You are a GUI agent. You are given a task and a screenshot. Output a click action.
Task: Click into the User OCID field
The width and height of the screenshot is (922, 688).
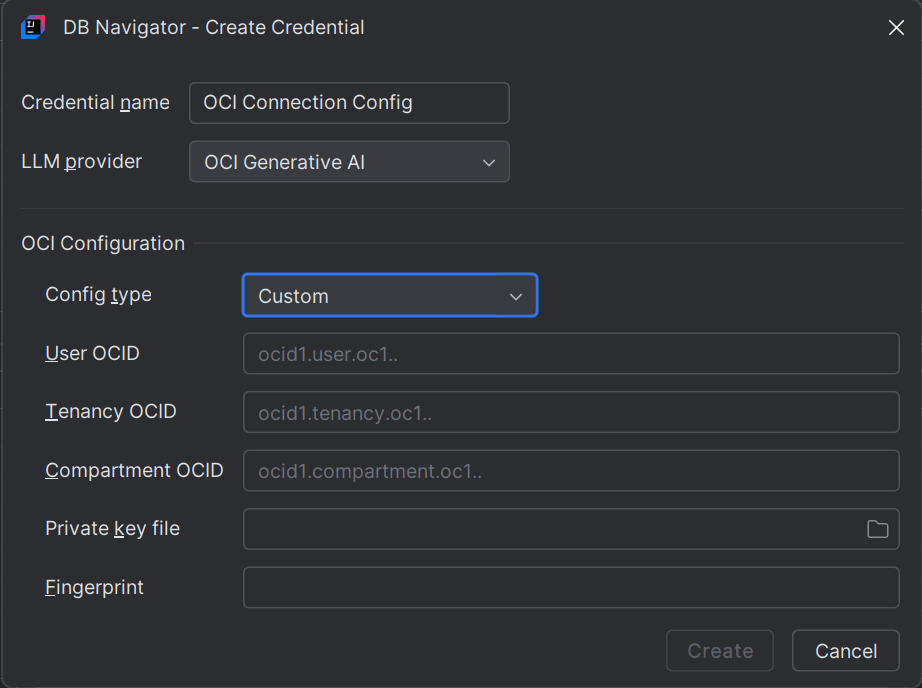pos(571,353)
